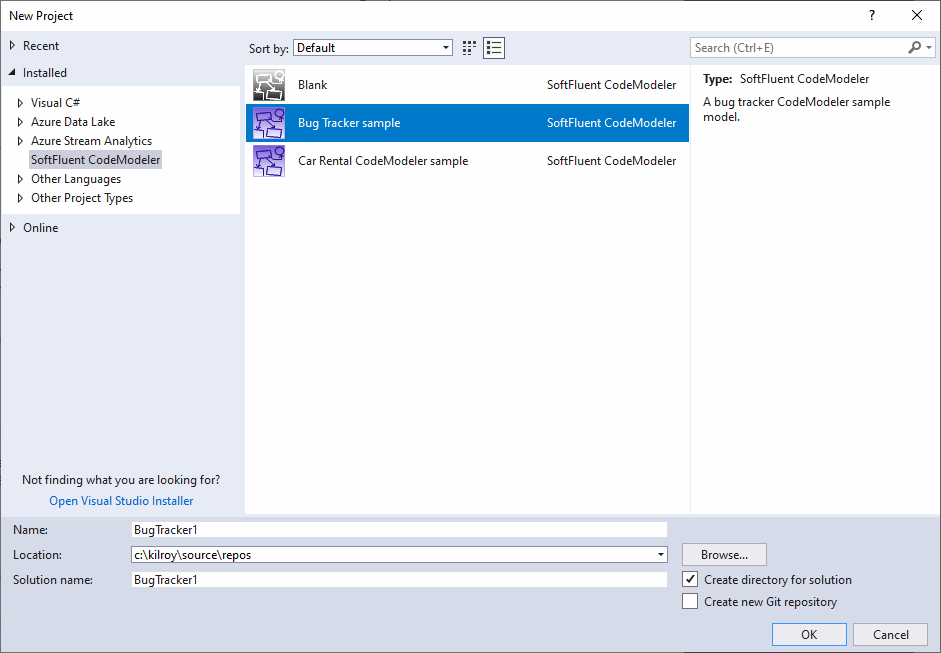Click the Car Rental CodeModeler sample icon
The image size is (941, 653).
pos(269,161)
